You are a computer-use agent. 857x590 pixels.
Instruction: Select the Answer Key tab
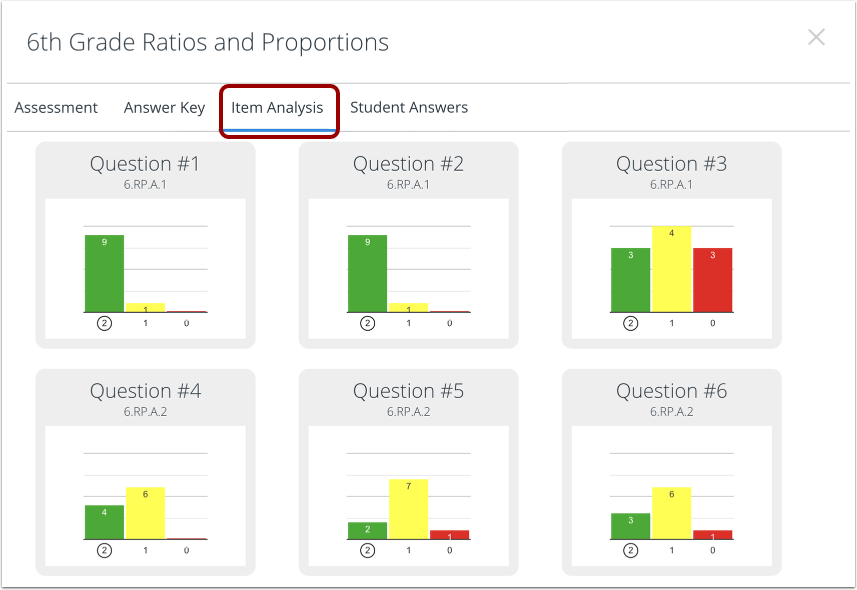[164, 107]
